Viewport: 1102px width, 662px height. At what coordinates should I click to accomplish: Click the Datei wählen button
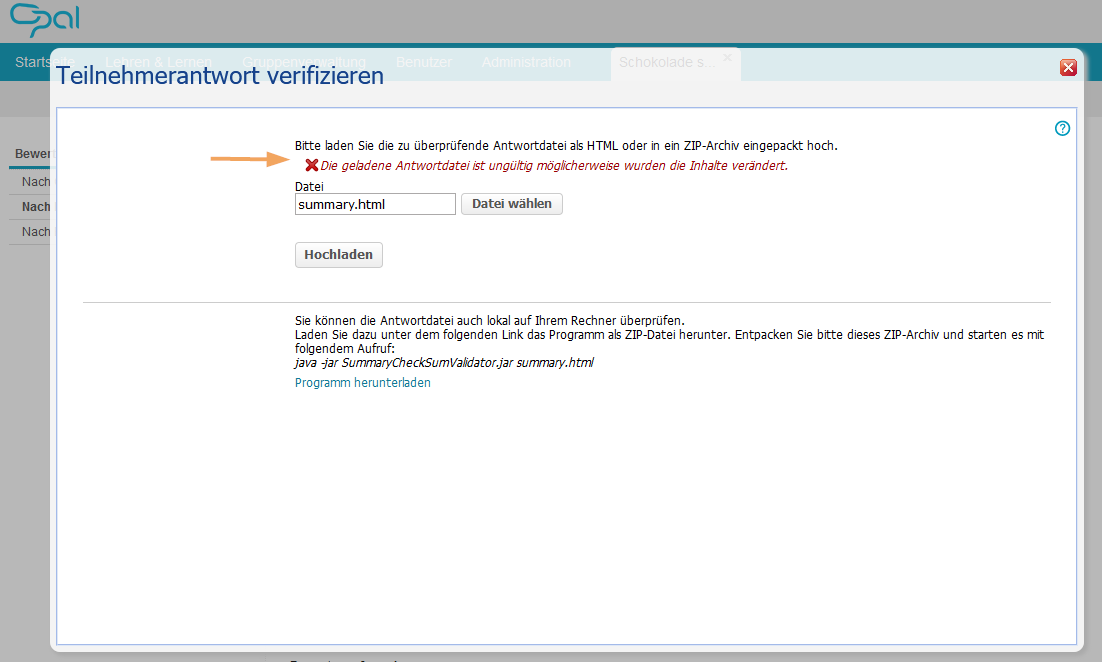tap(512, 204)
